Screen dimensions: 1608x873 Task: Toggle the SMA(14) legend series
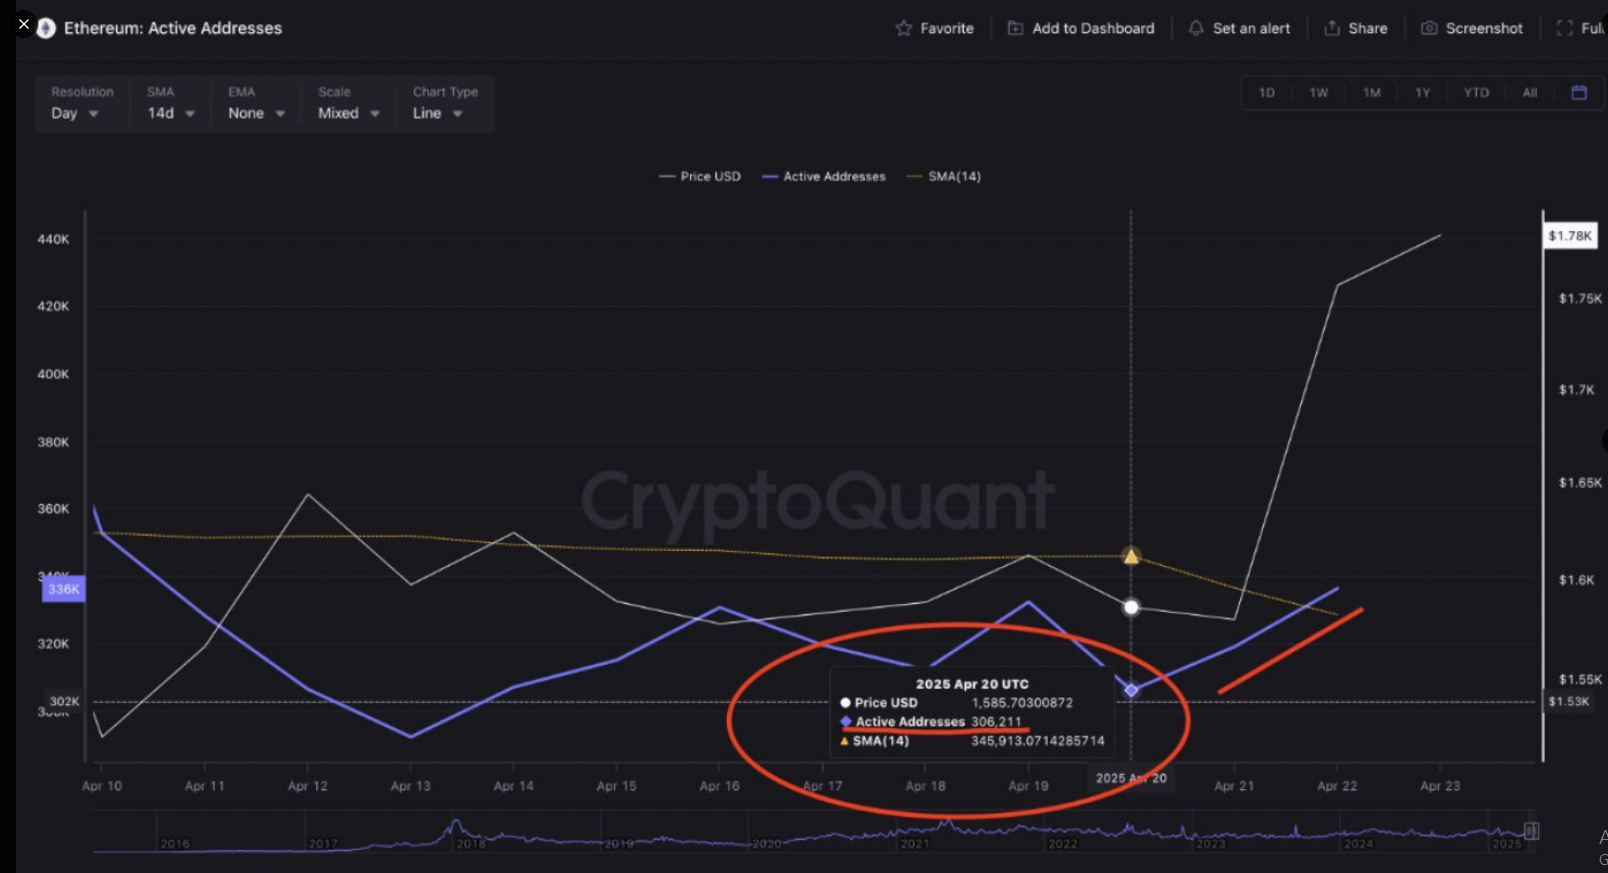click(x=943, y=176)
